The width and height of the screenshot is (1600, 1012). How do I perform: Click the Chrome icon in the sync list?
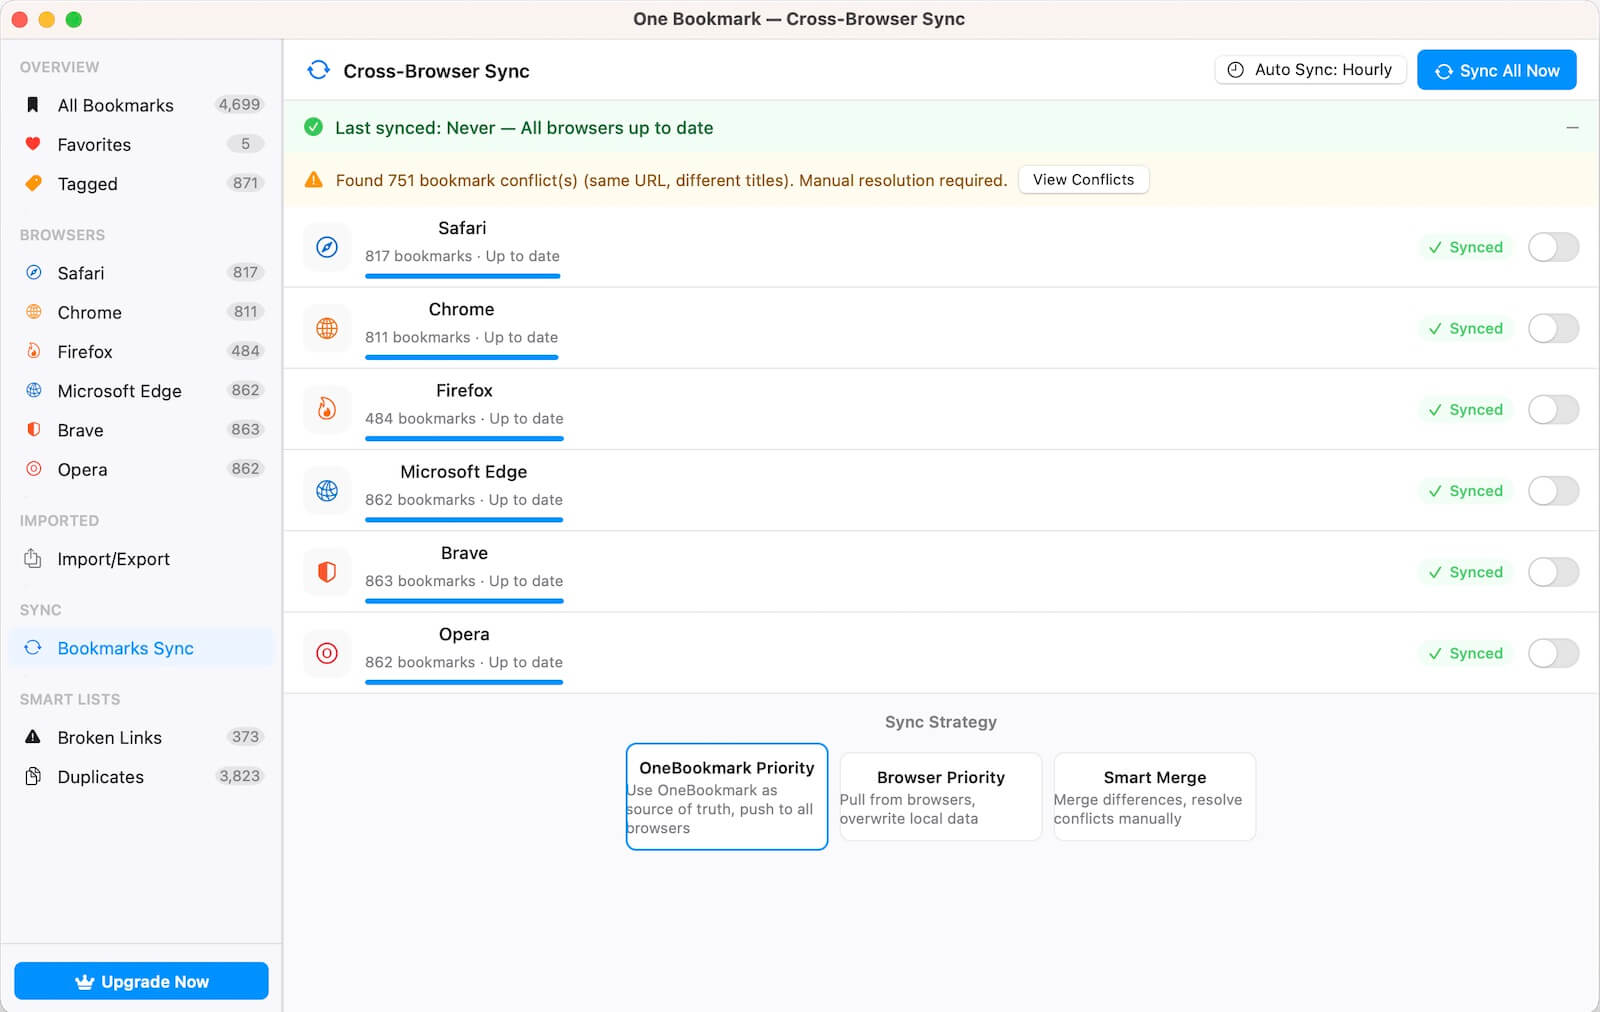327,328
